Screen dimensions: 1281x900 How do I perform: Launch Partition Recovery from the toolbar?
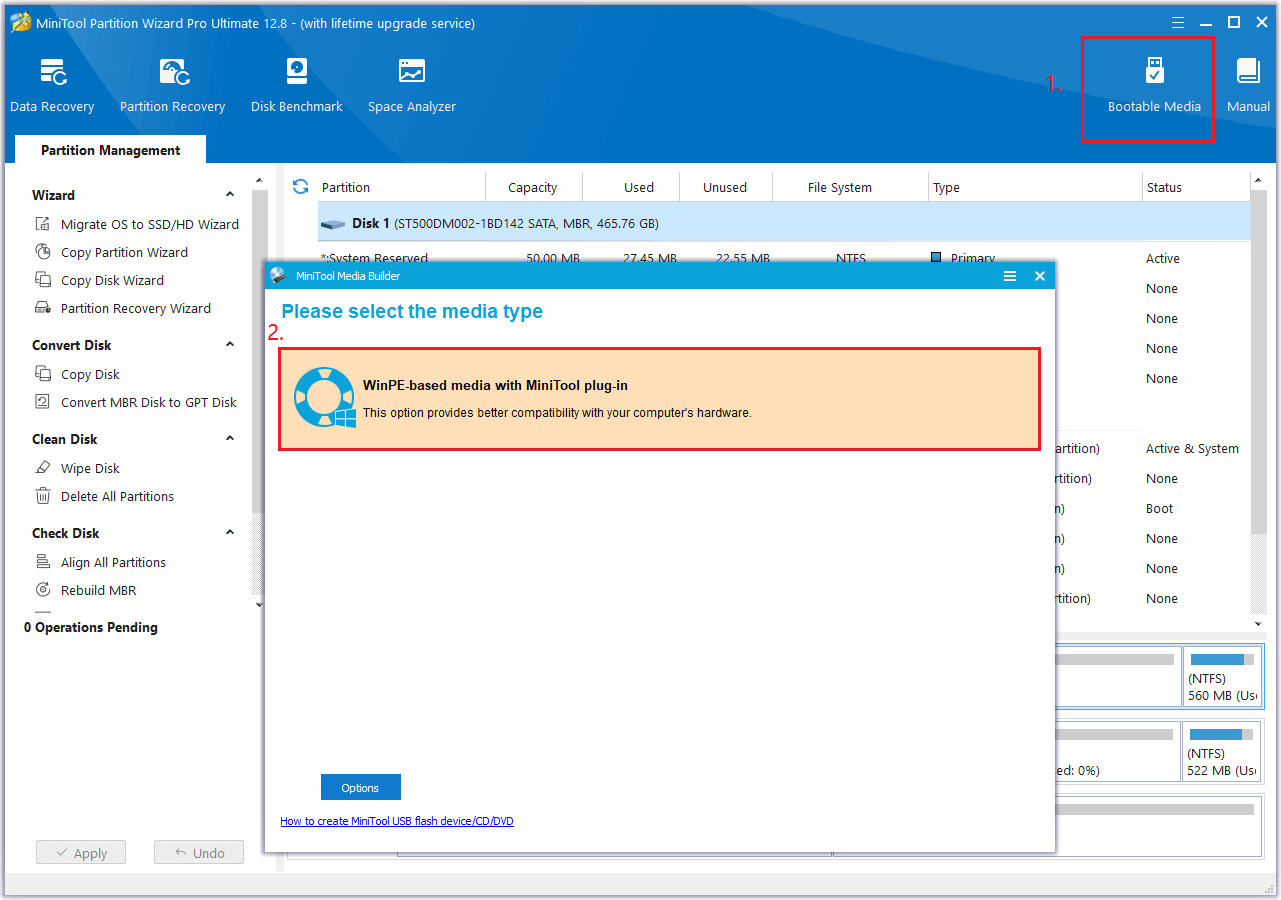[172, 85]
